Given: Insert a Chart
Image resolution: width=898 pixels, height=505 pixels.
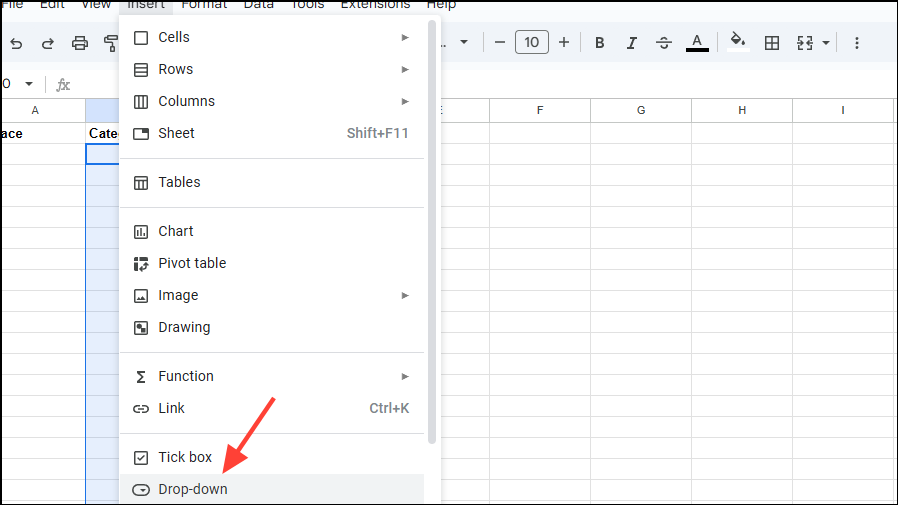Looking at the screenshot, I should 272,231.
